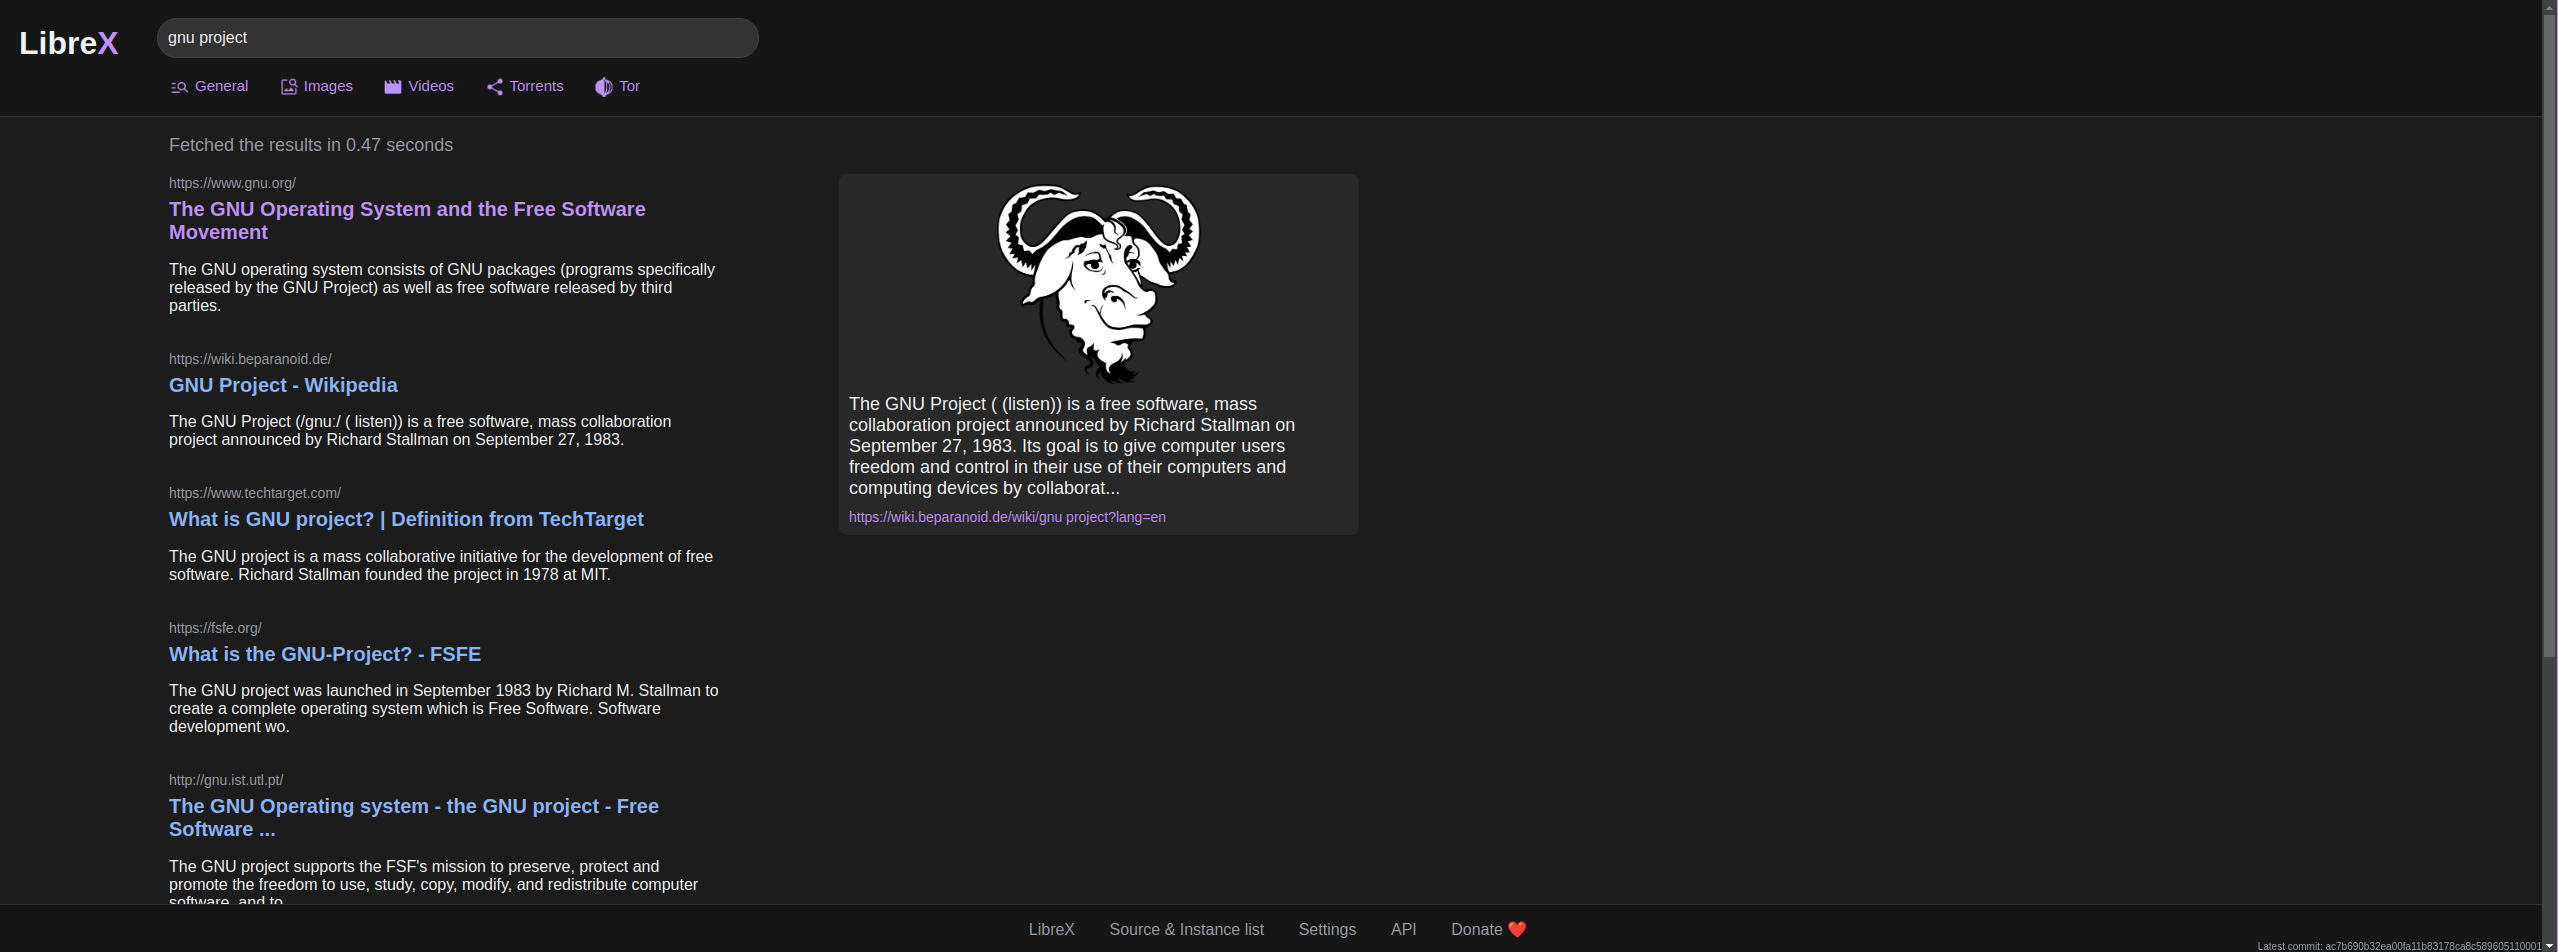Image resolution: width=2558 pixels, height=952 pixels.
Task: Go to the LibreX logo home link
Action: click(69, 42)
